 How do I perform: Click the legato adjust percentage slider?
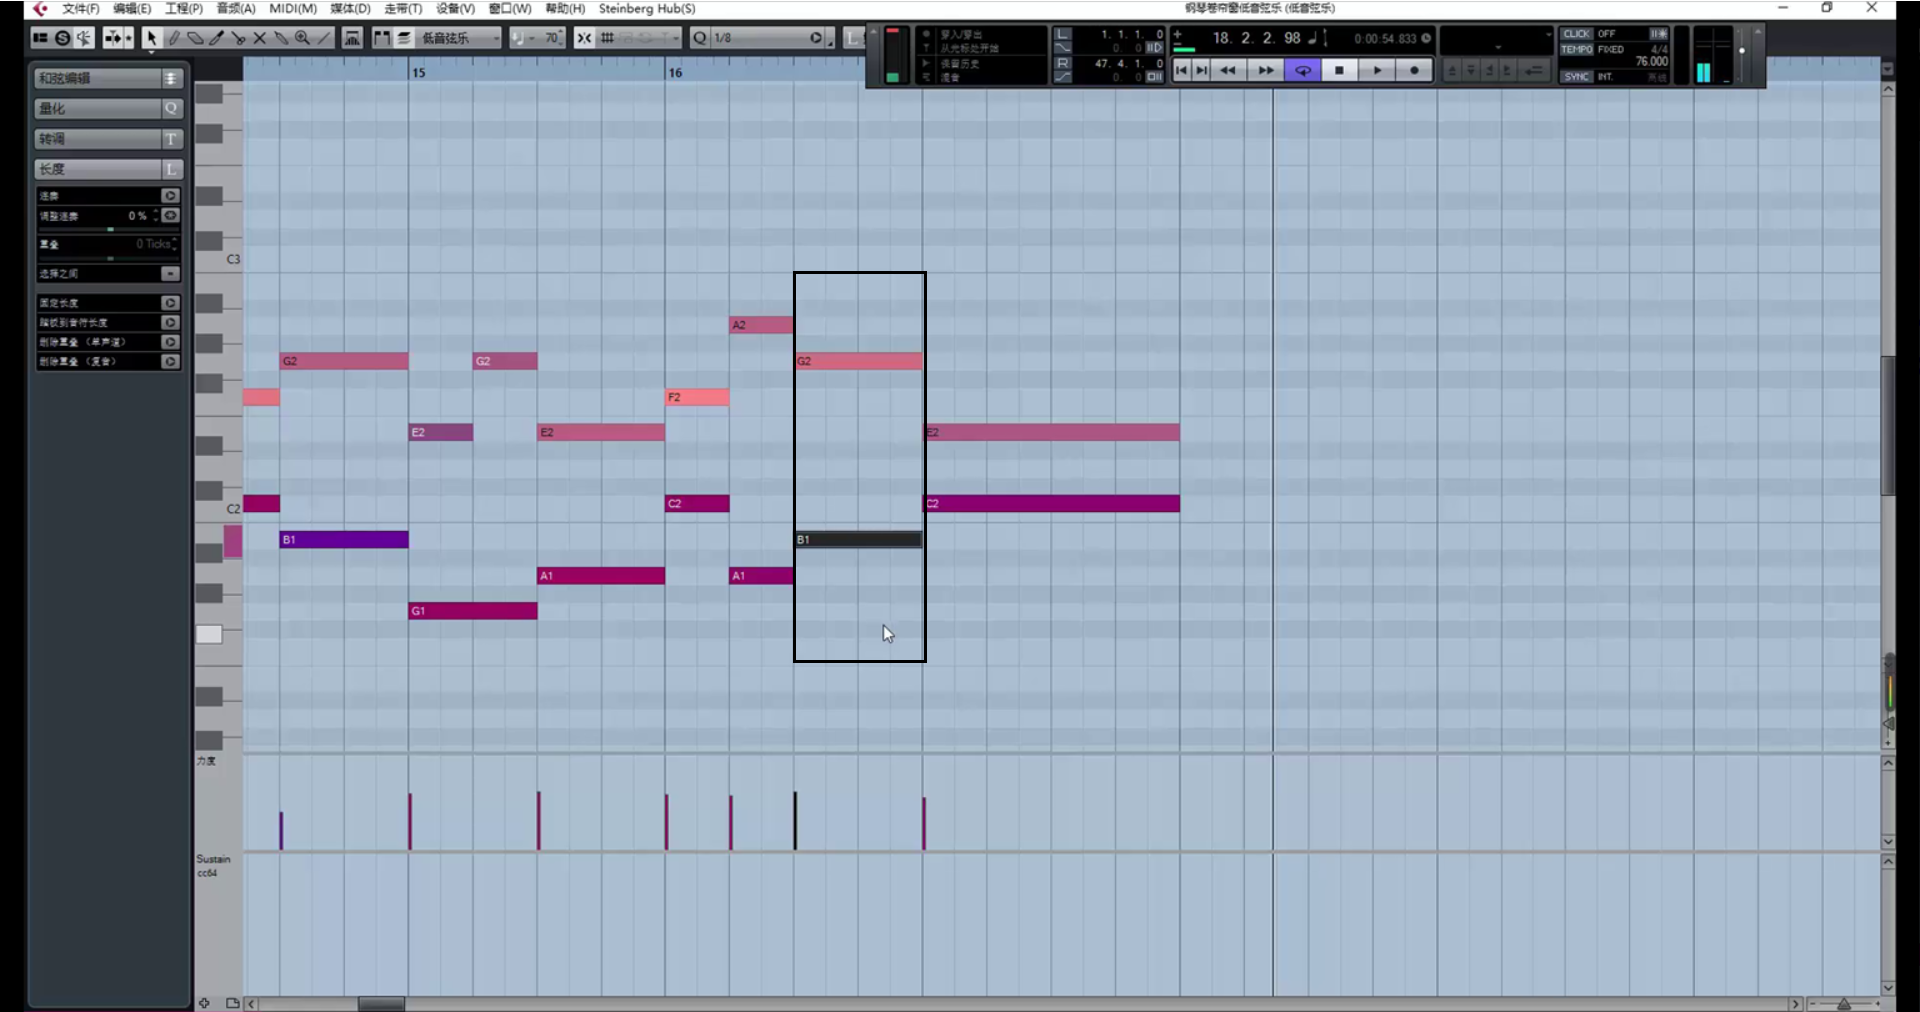point(109,229)
